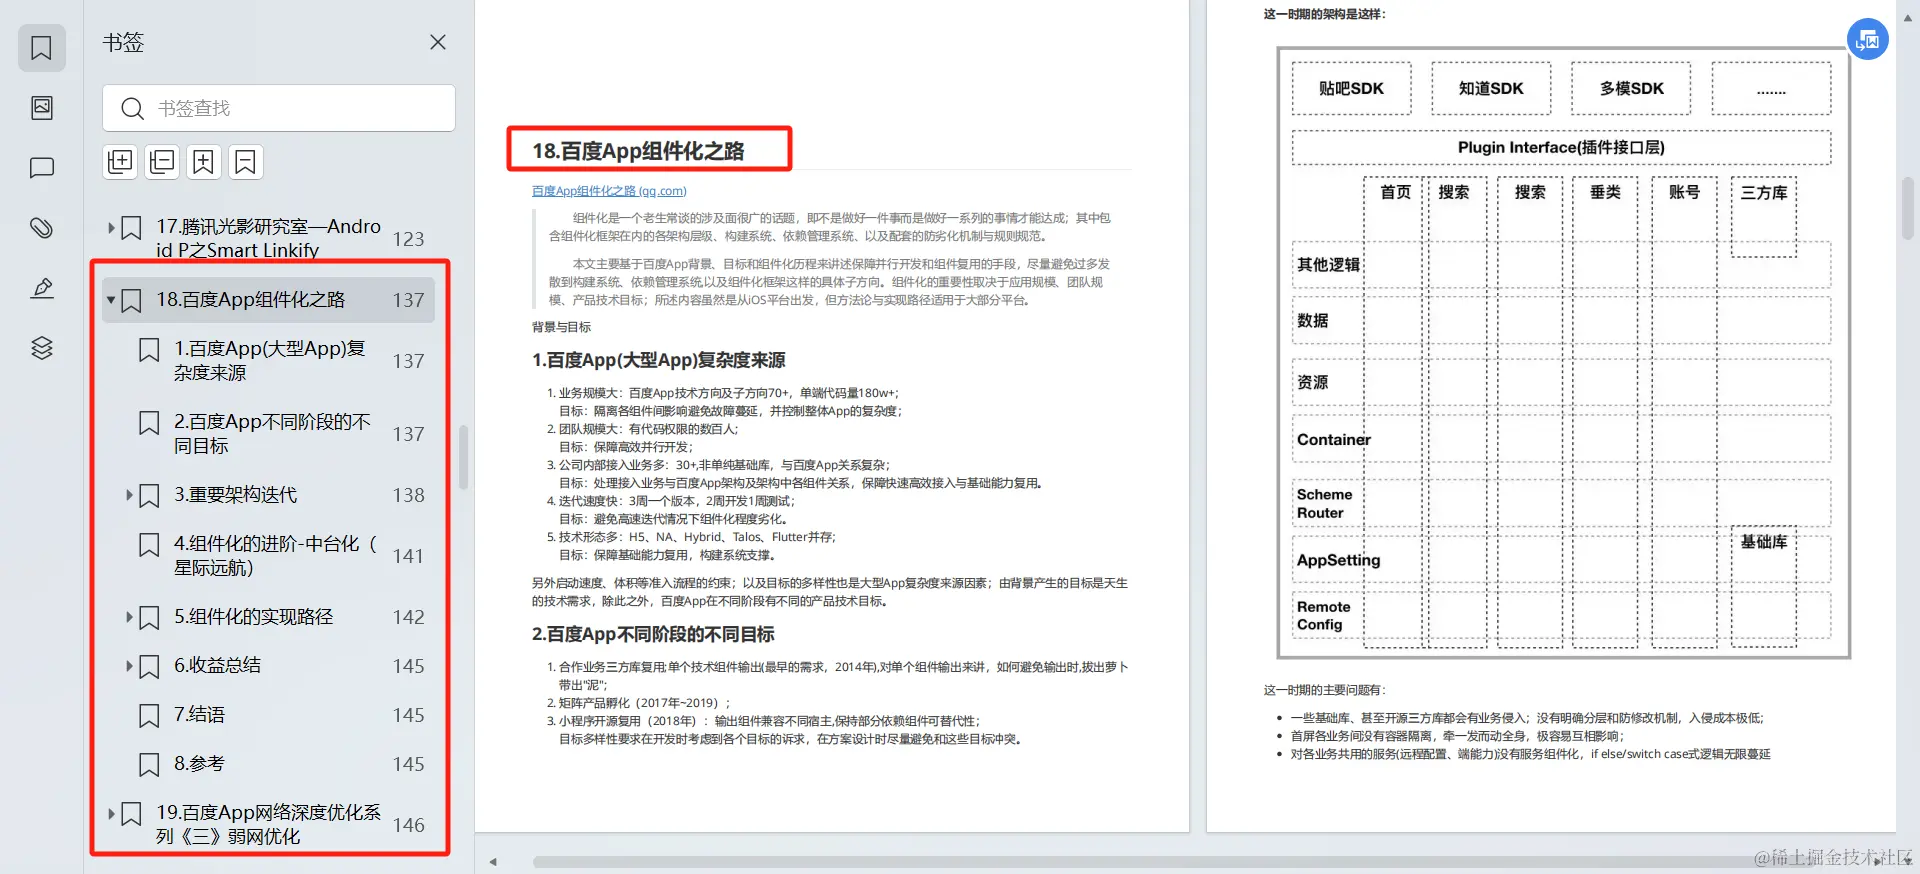Click heading 1.百度App(大型App)复杂度来源 in page

pyautogui.click(x=658, y=360)
